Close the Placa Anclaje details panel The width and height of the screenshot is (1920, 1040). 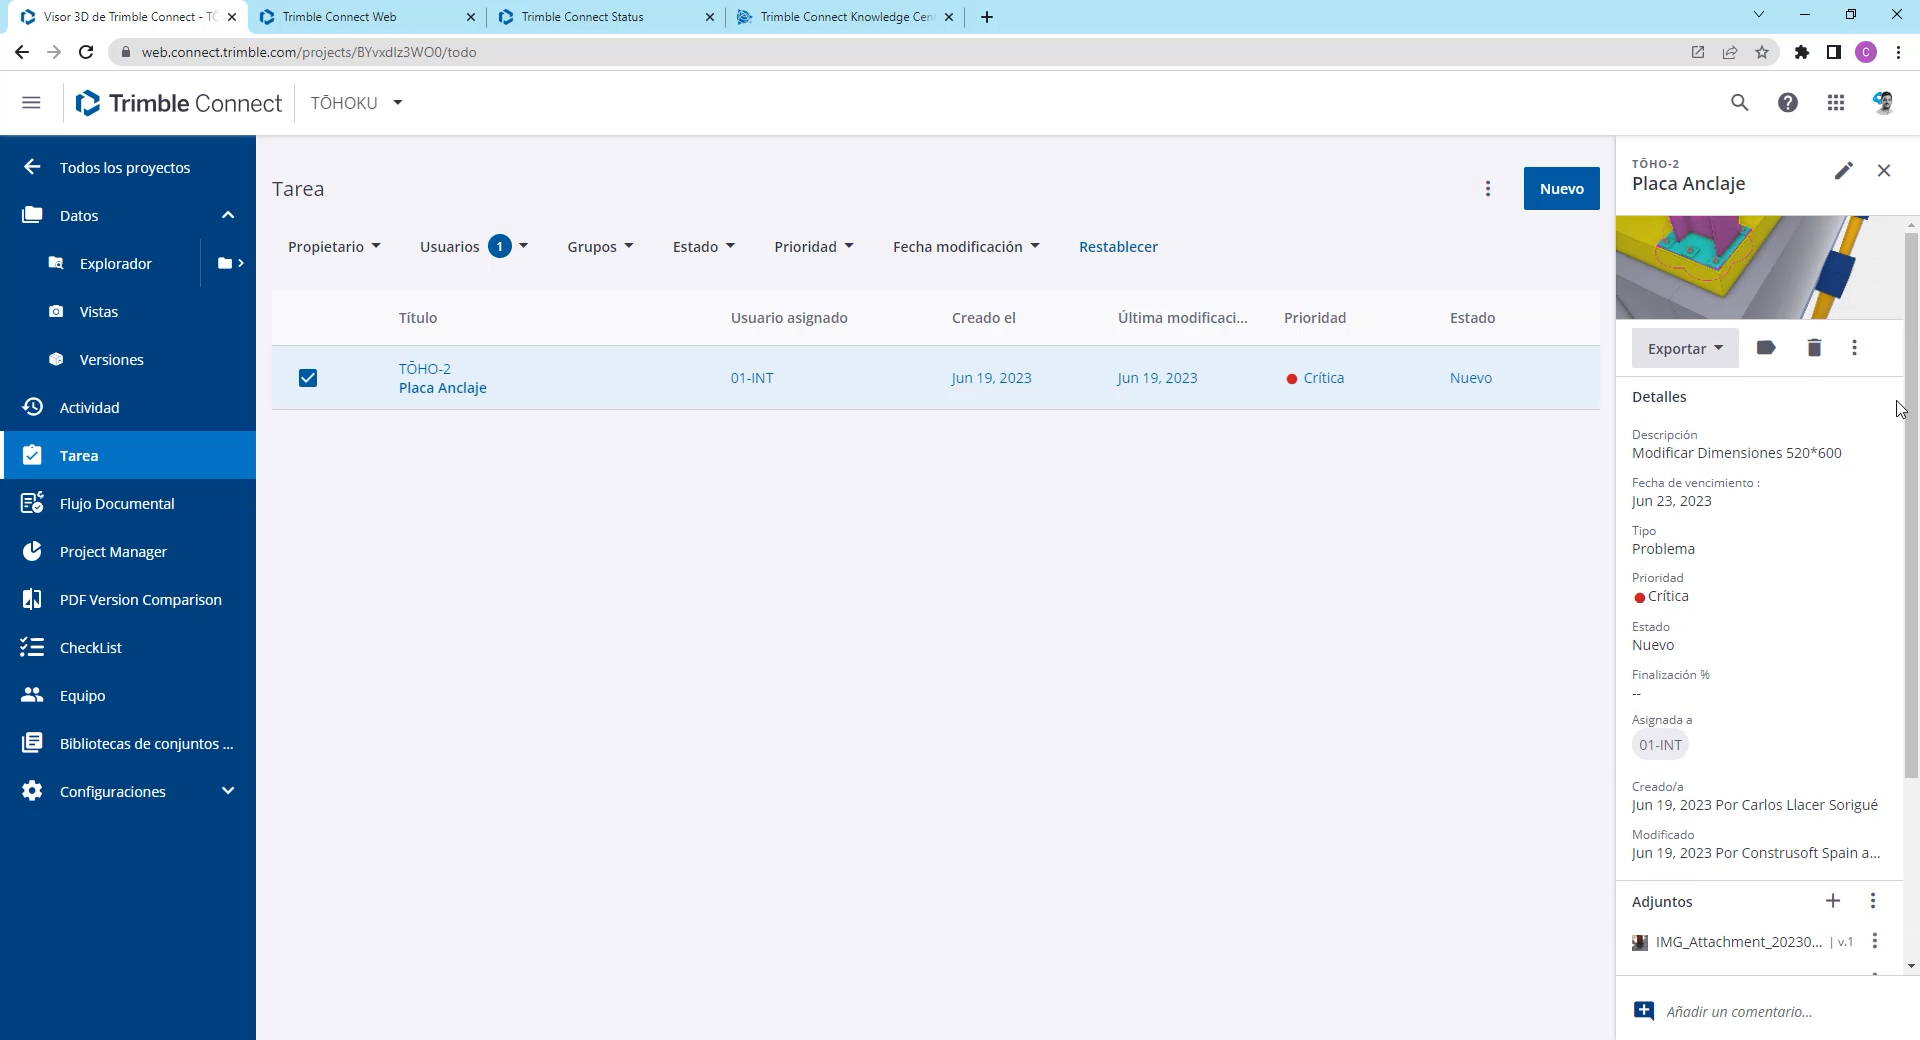[x=1884, y=171]
